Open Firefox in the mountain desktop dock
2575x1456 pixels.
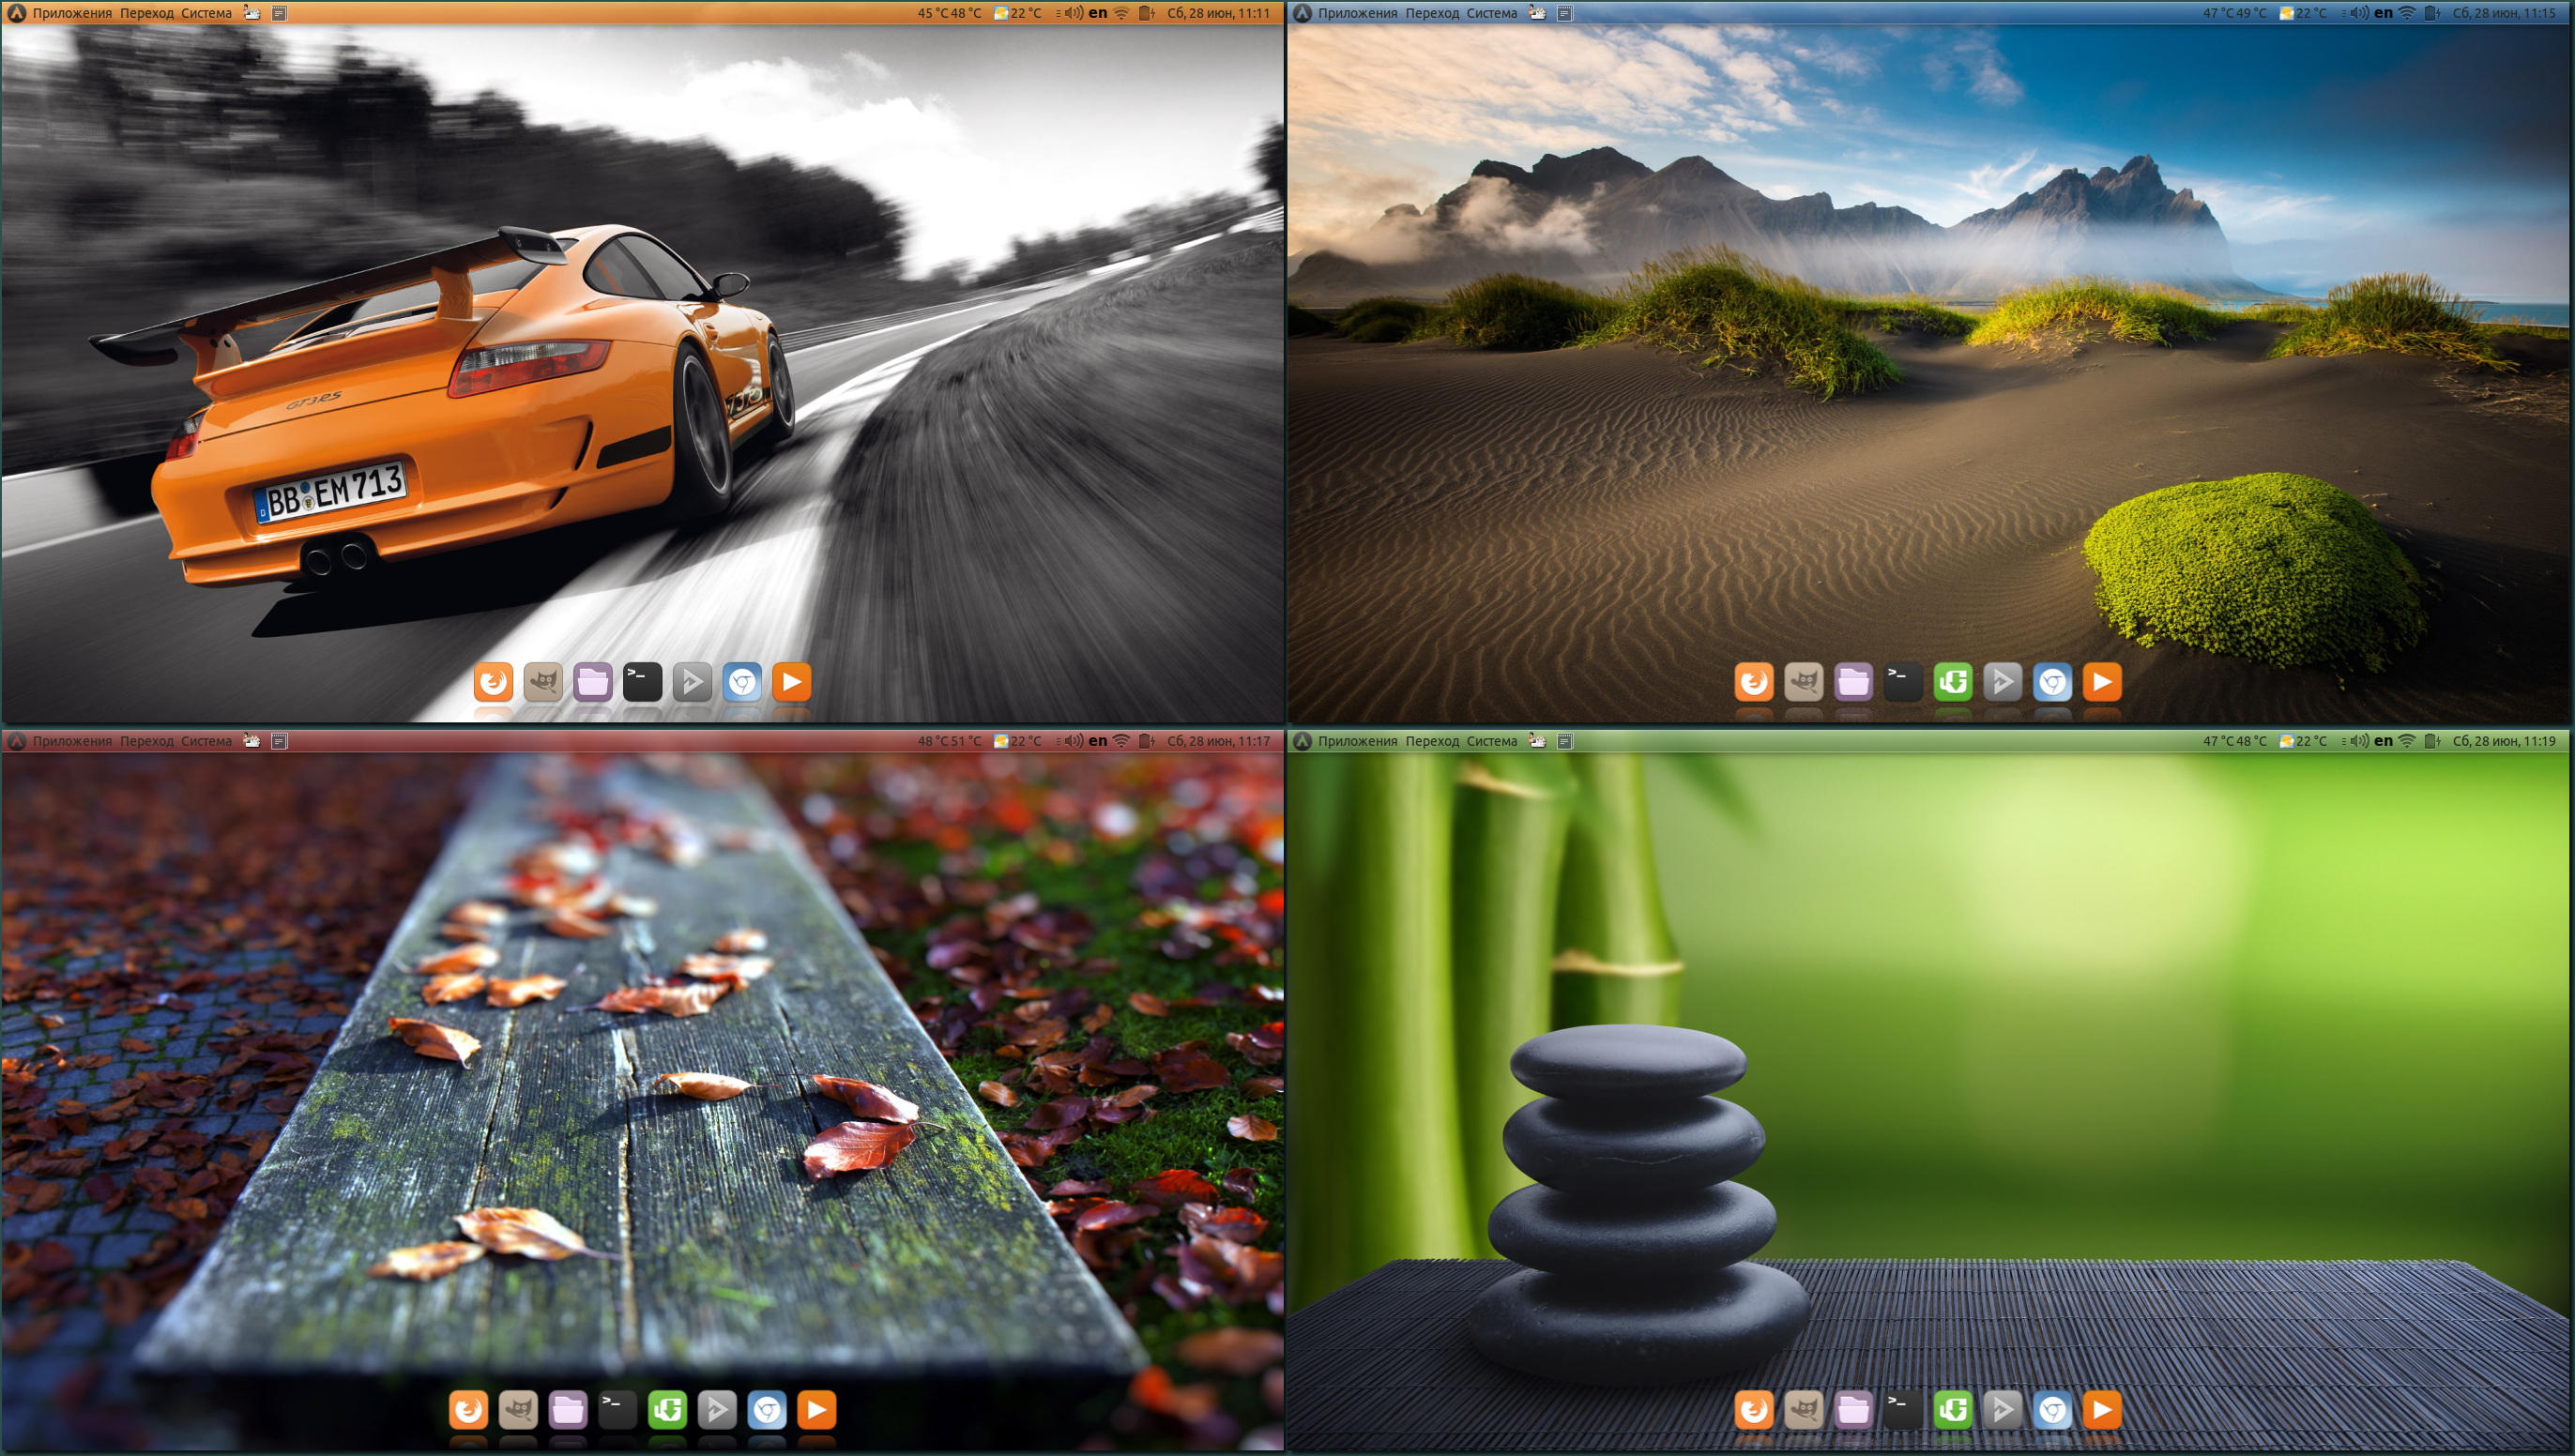point(1754,682)
